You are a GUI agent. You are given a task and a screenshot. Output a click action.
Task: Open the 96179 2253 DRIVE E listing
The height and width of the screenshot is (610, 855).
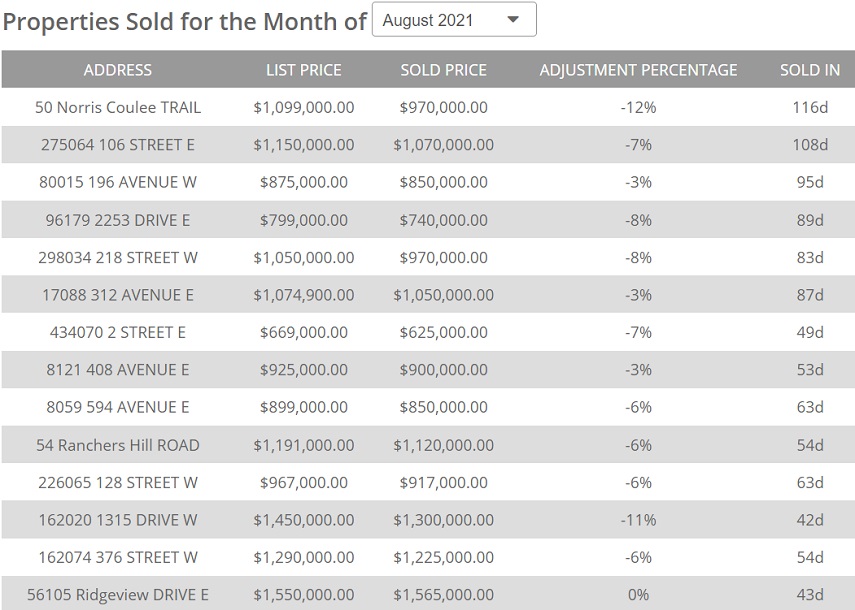(x=118, y=220)
